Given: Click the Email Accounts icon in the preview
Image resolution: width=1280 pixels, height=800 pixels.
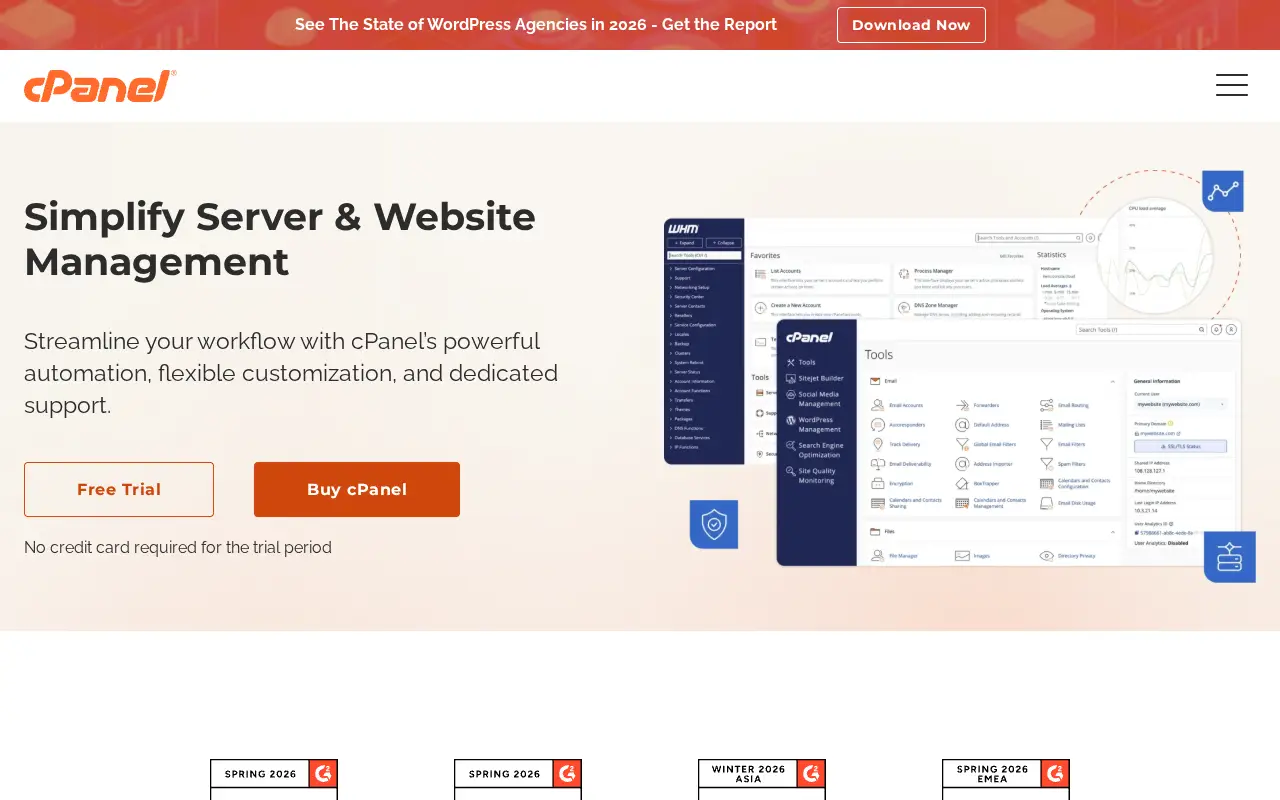Looking at the screenshot, I should 877,405.
